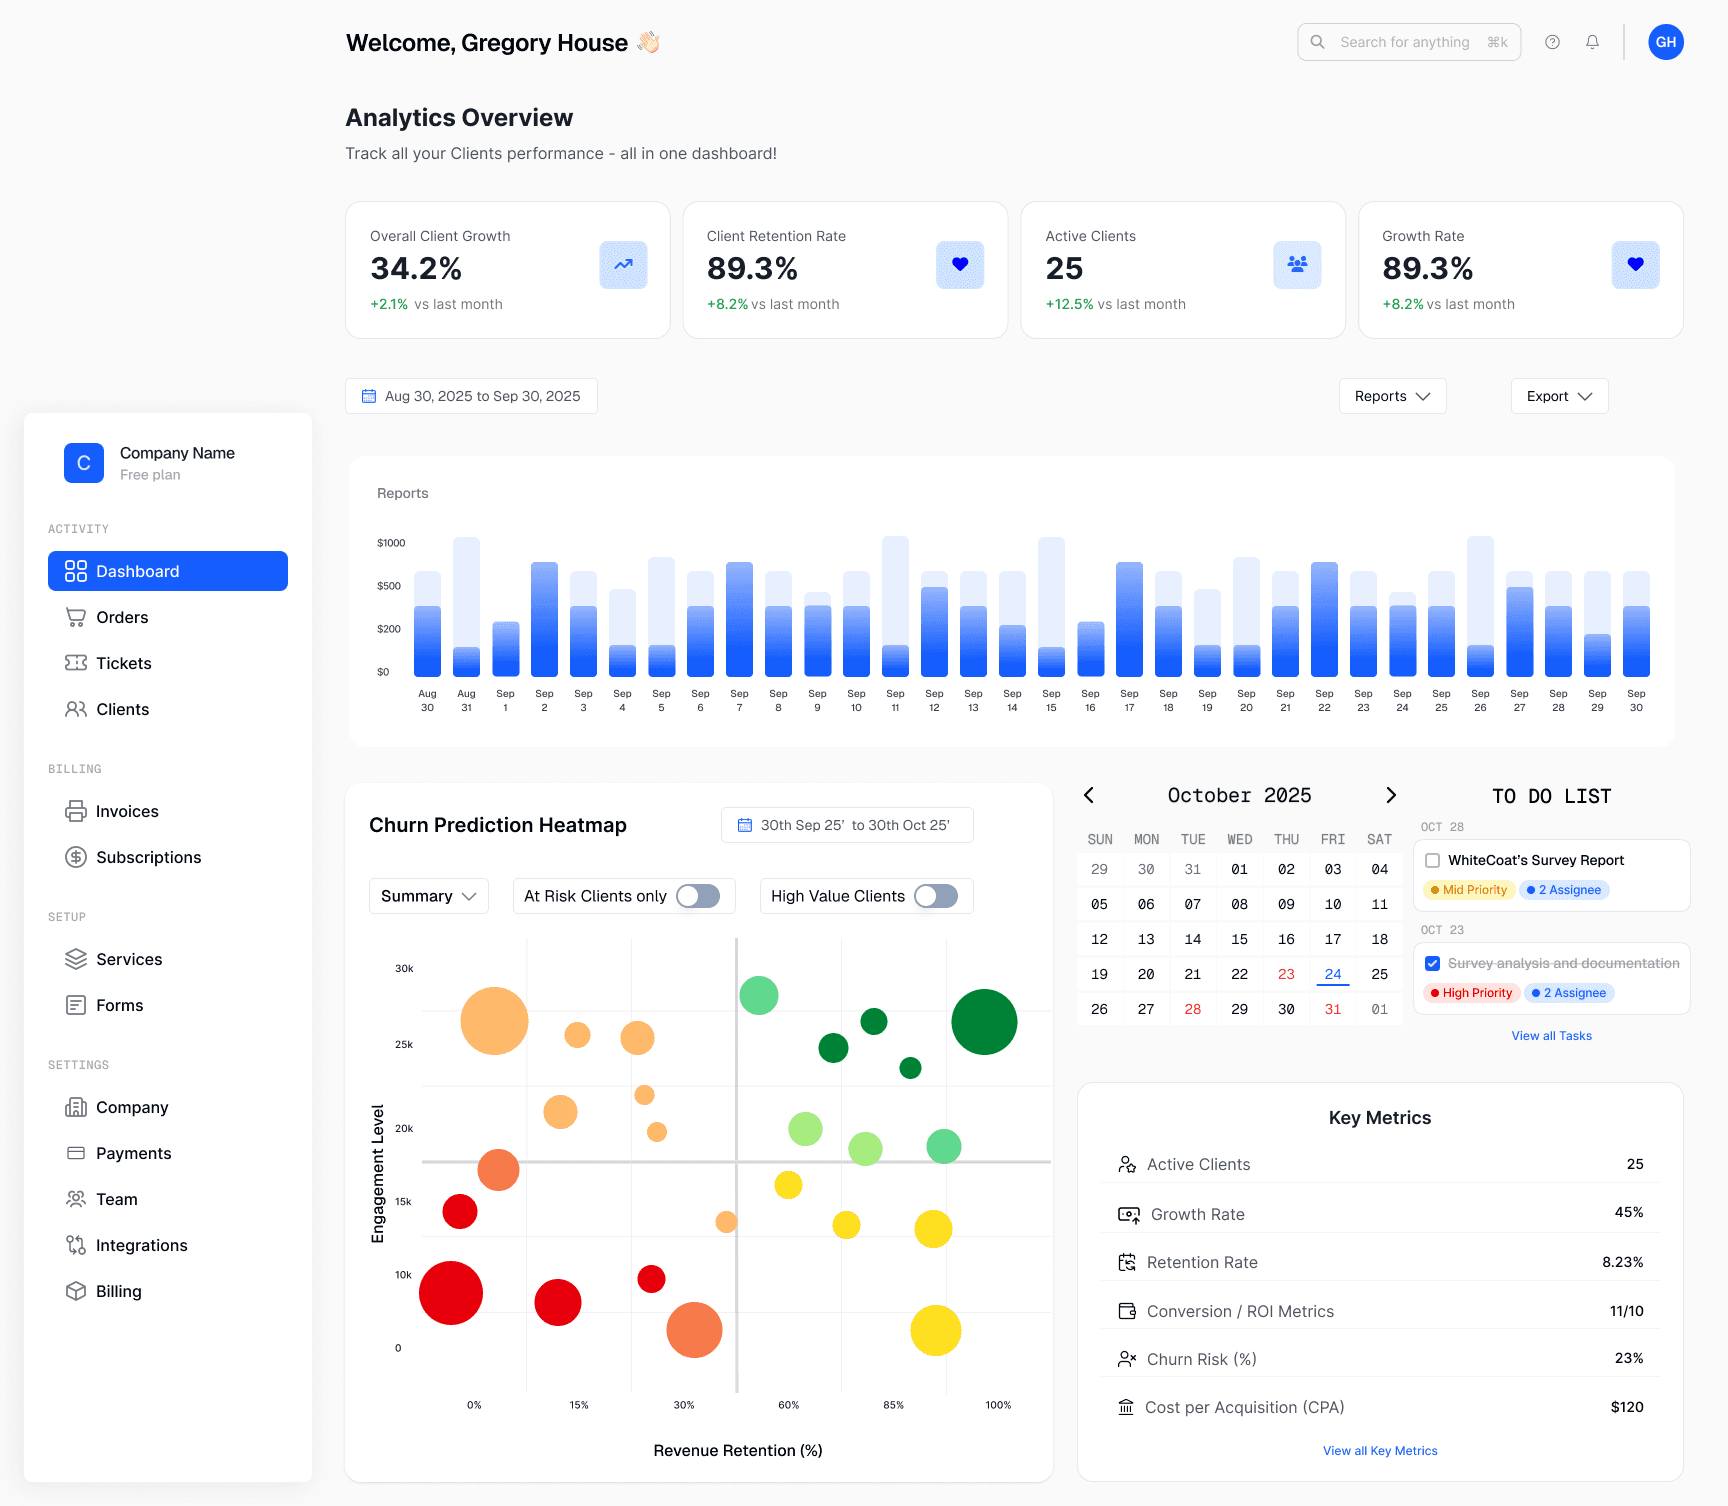Click View all Tasks link

click(1551, 1036)
